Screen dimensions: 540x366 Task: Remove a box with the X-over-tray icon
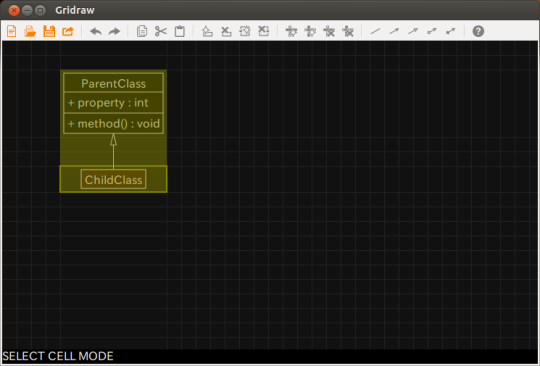[x=226, y=31]
